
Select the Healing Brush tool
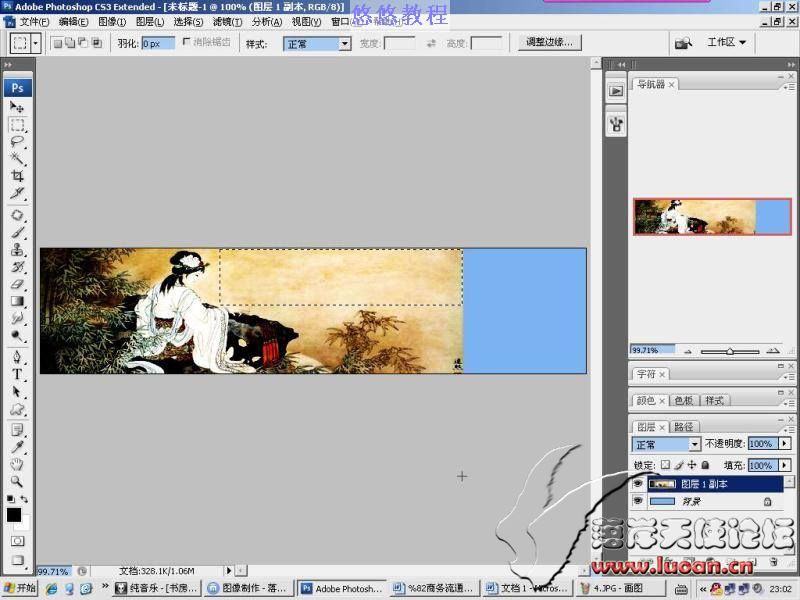pyautogui.click(x=17, y=215)
